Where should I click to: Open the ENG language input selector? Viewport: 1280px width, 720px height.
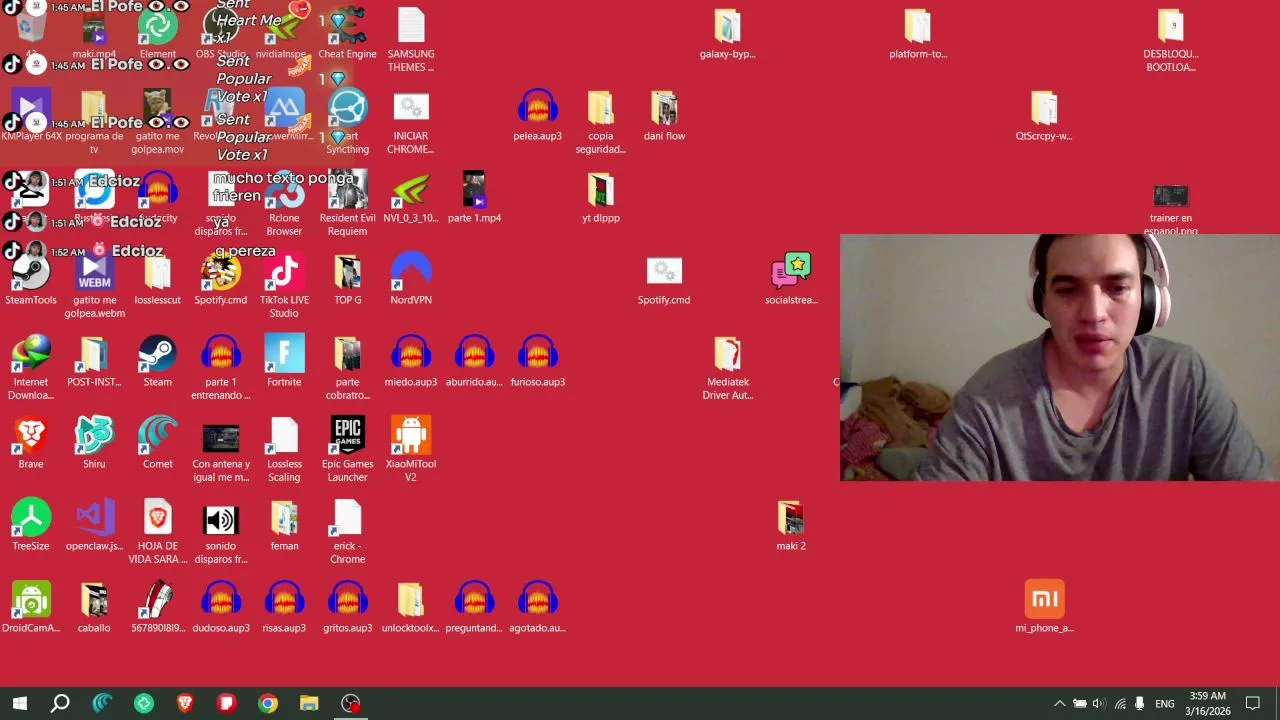click(1165, 703)
